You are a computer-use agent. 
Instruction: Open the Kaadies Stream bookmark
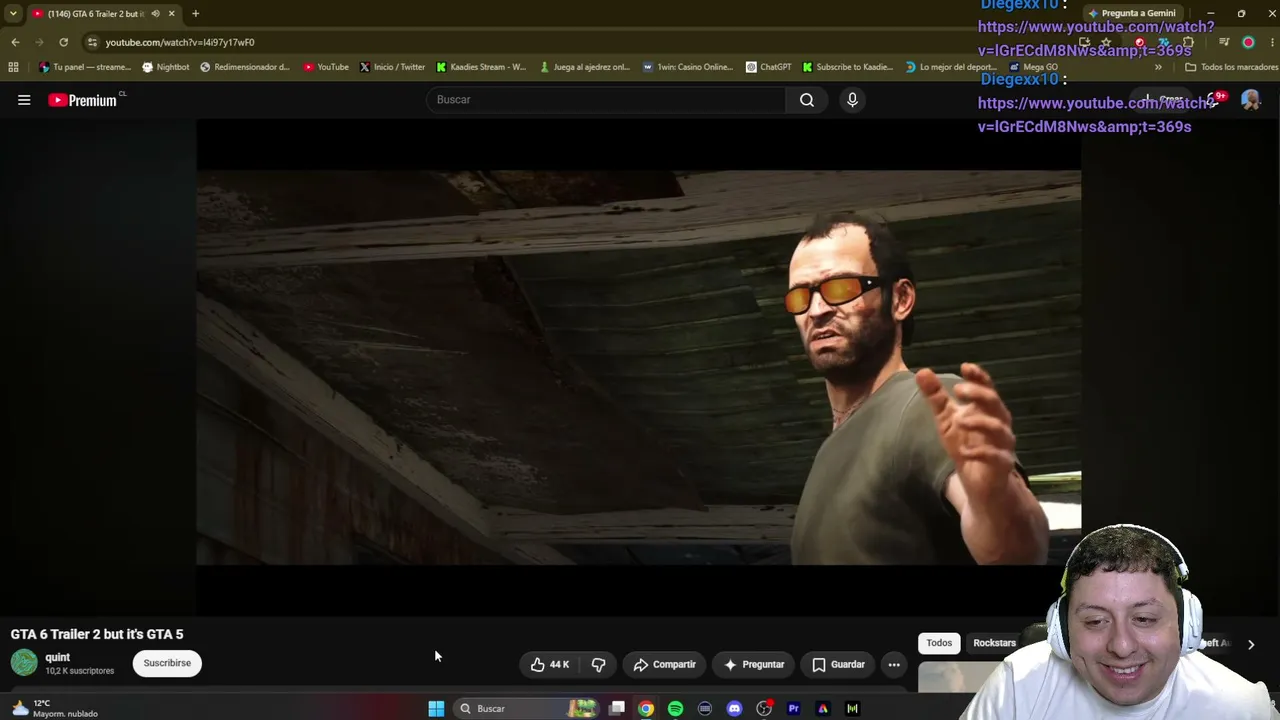click(481, 67)
